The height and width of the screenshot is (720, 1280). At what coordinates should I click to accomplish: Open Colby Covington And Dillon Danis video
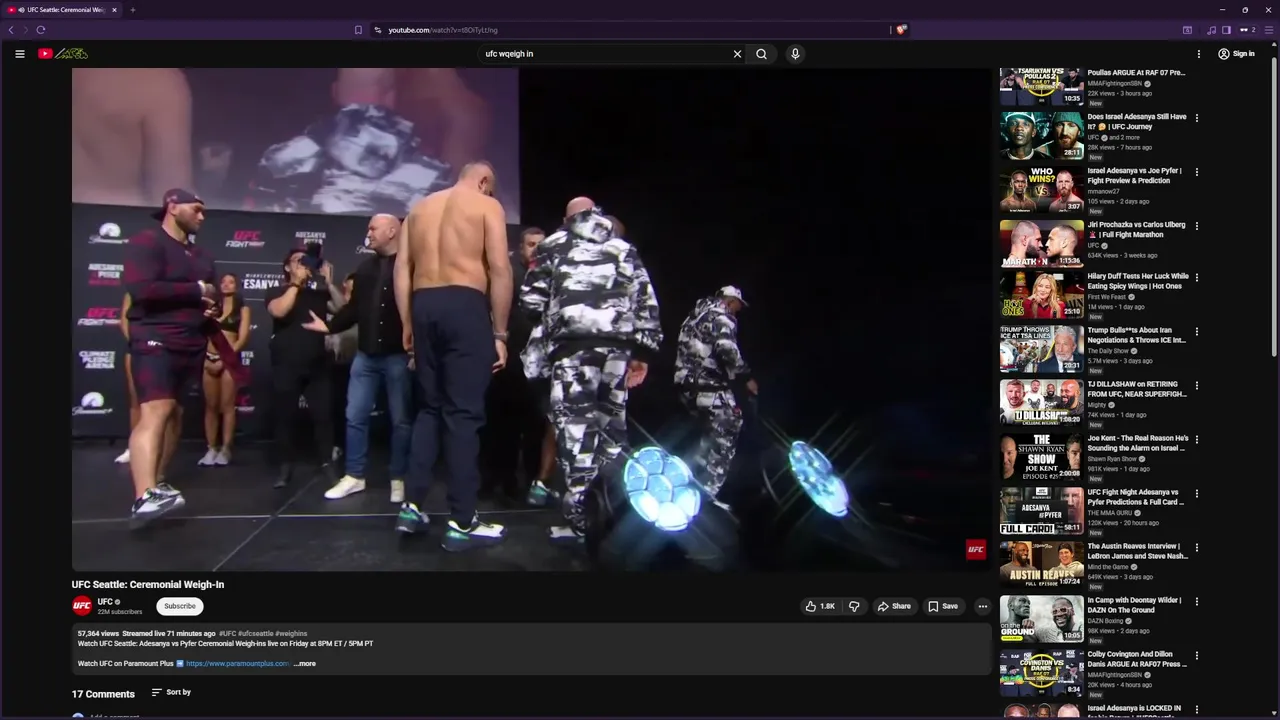pyautogui.click(x=1137, y=659)
